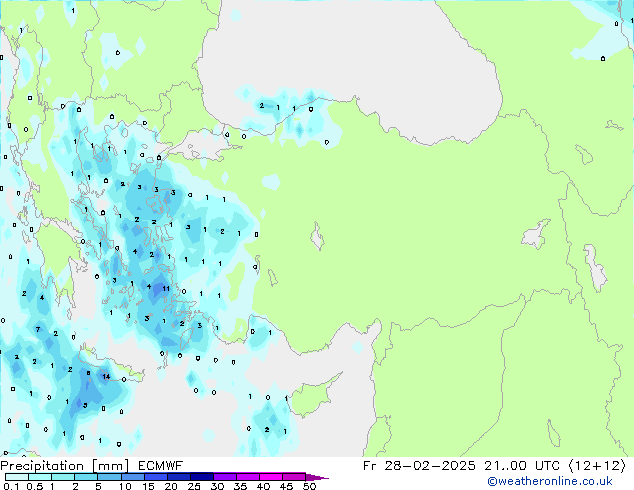Click the 'Precipitation [mm]' title text
The height and width of the screenshot is (490, 634).
tap(65, 466)
